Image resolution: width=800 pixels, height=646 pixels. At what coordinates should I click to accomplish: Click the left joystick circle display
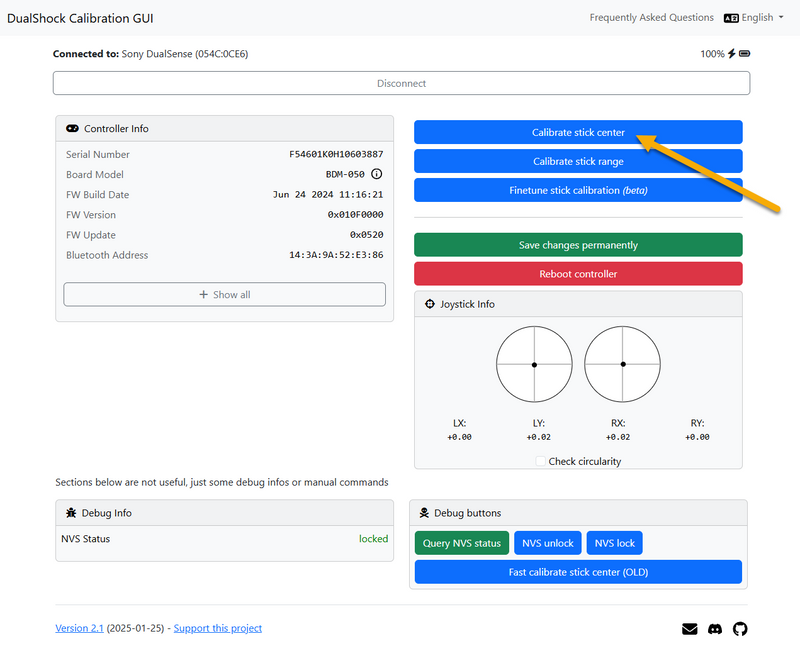(534, 364)
